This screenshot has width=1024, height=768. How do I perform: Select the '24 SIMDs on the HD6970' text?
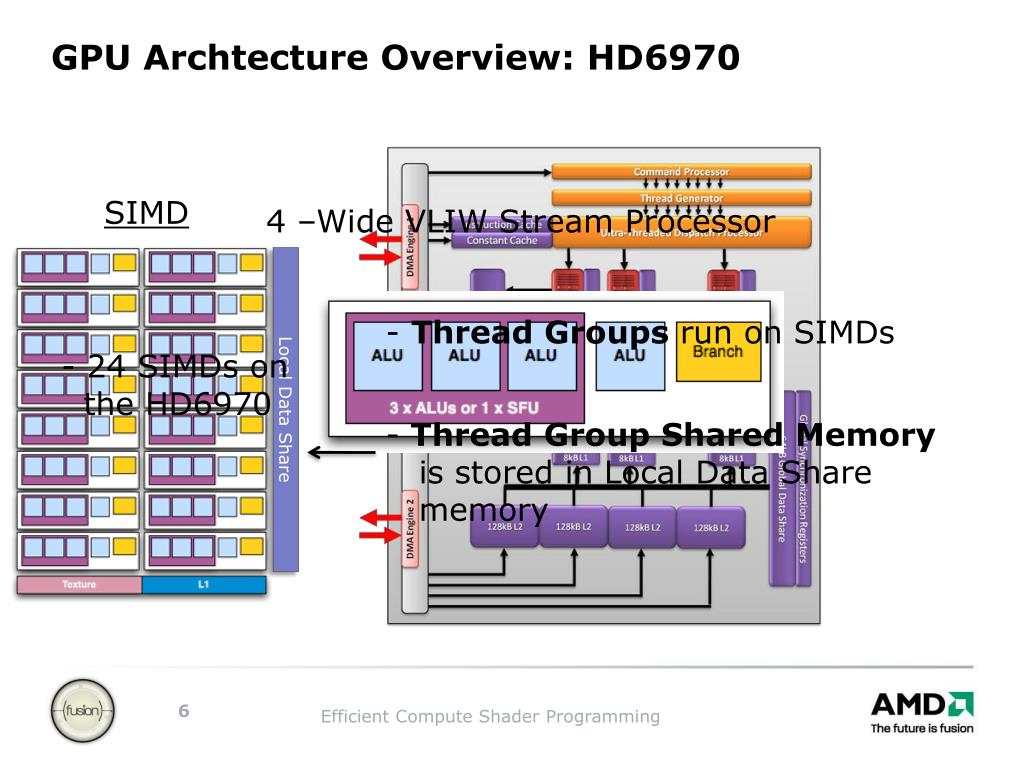click(x=177, y=385)
